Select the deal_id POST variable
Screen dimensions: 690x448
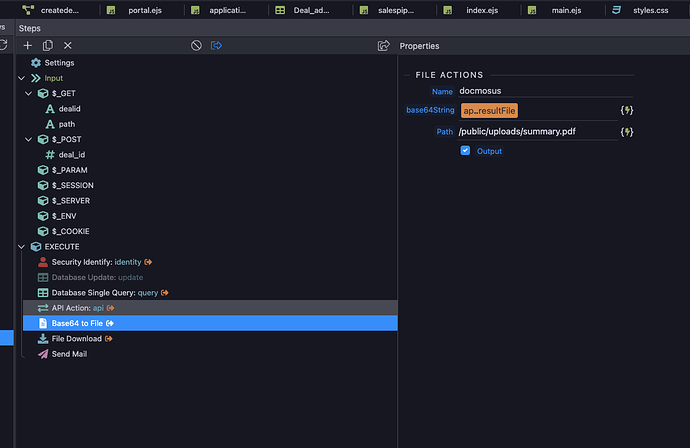pyautogui.click(x=72, y=154)
